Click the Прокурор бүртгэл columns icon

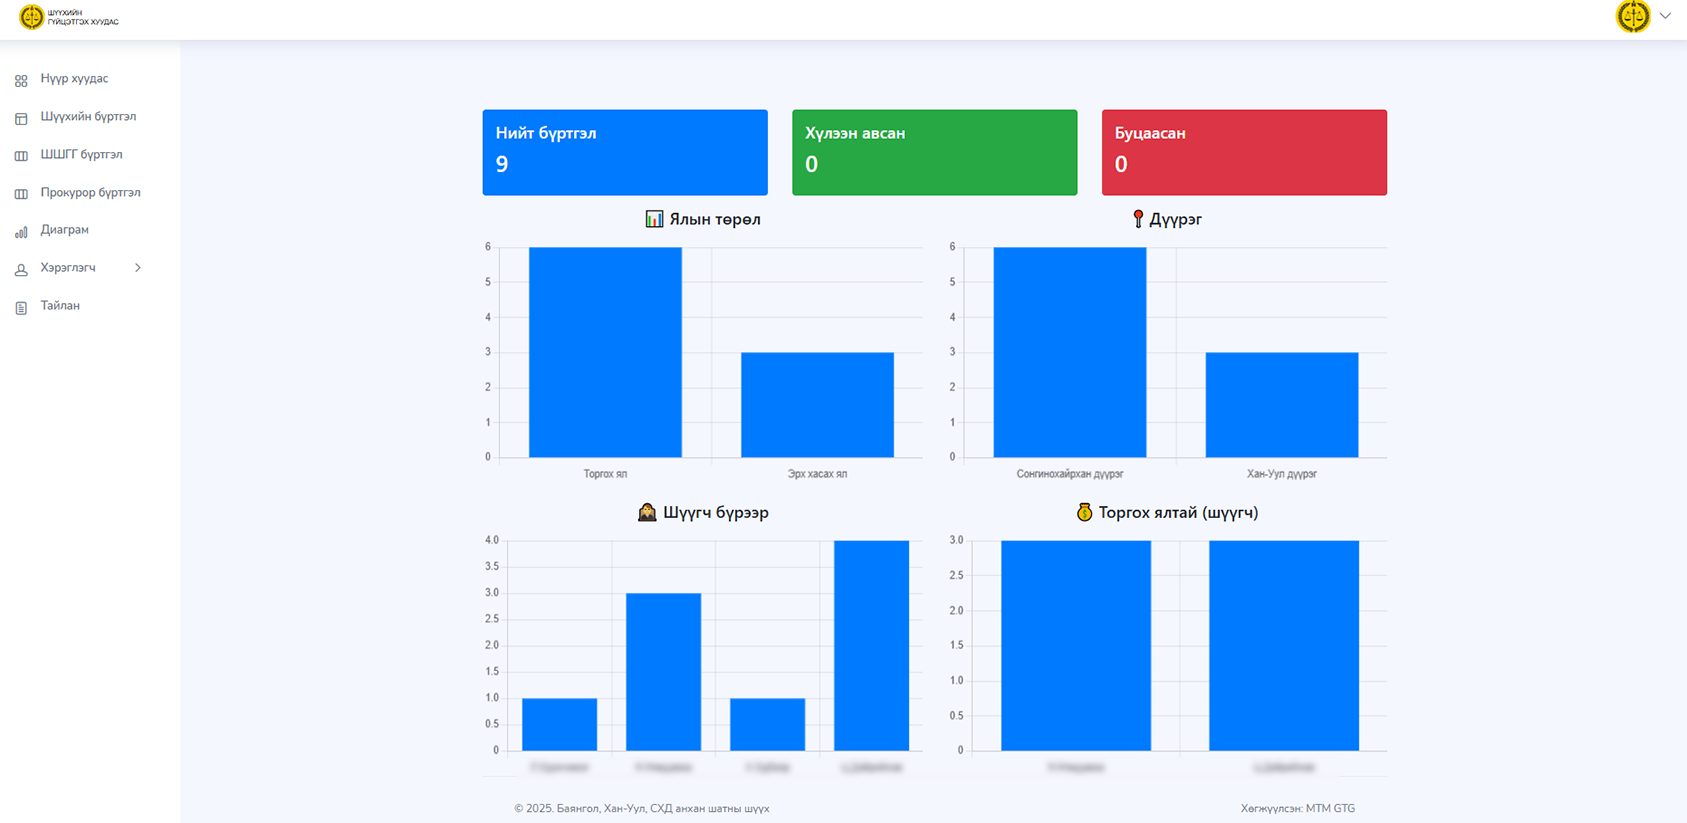[21, 194]
